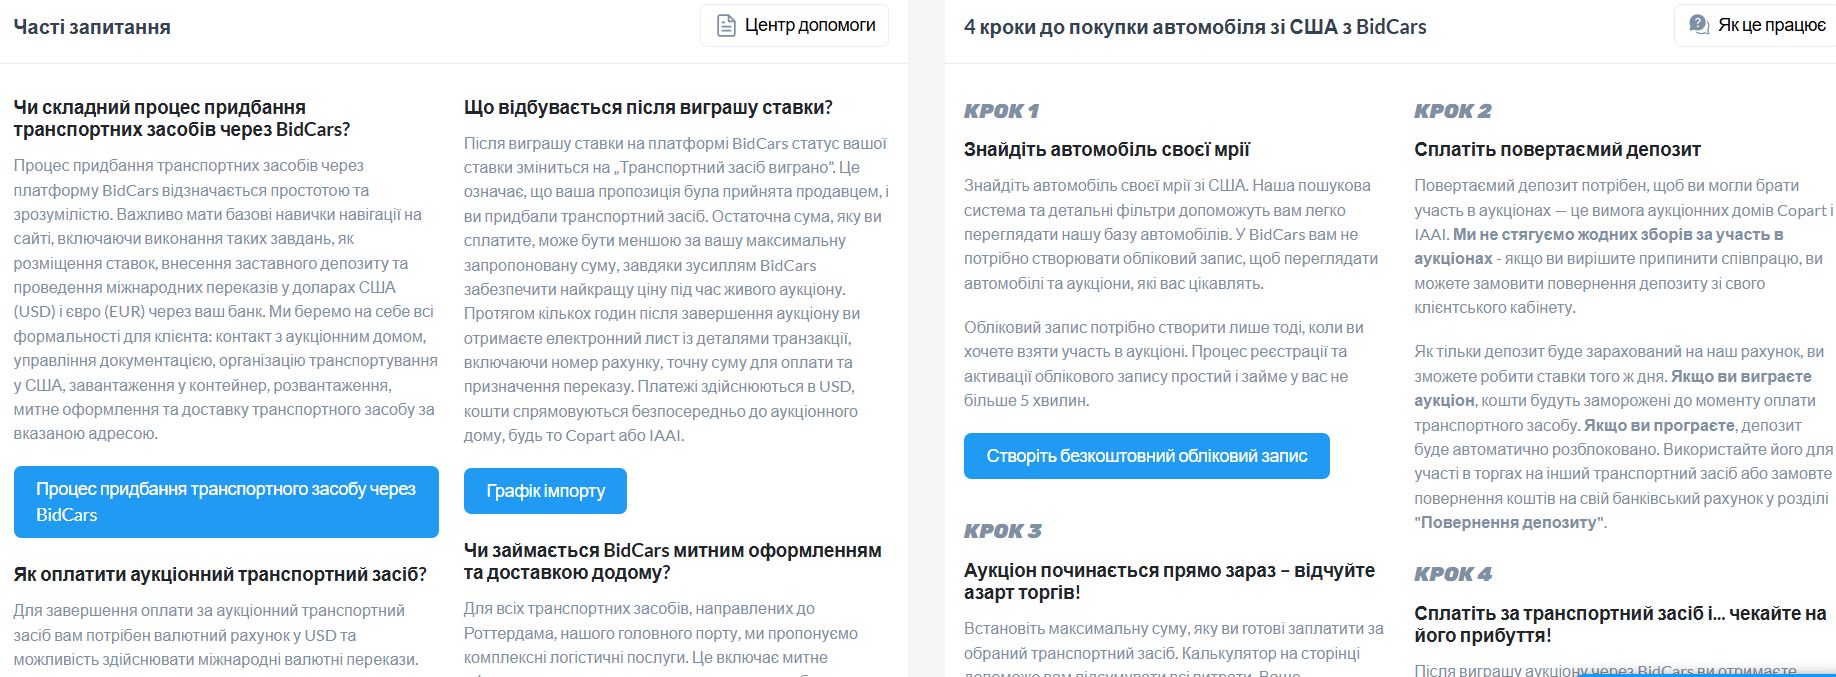
Task: Open the Як це працює section
Action: point(1757,25)
